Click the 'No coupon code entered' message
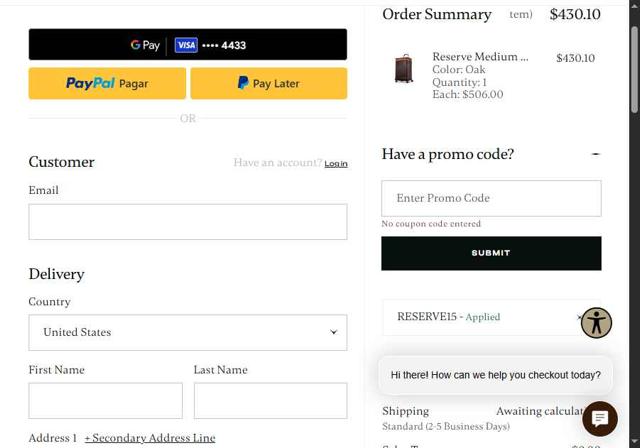Viewport: 640px width, 448px height. [x=431, y=224]
